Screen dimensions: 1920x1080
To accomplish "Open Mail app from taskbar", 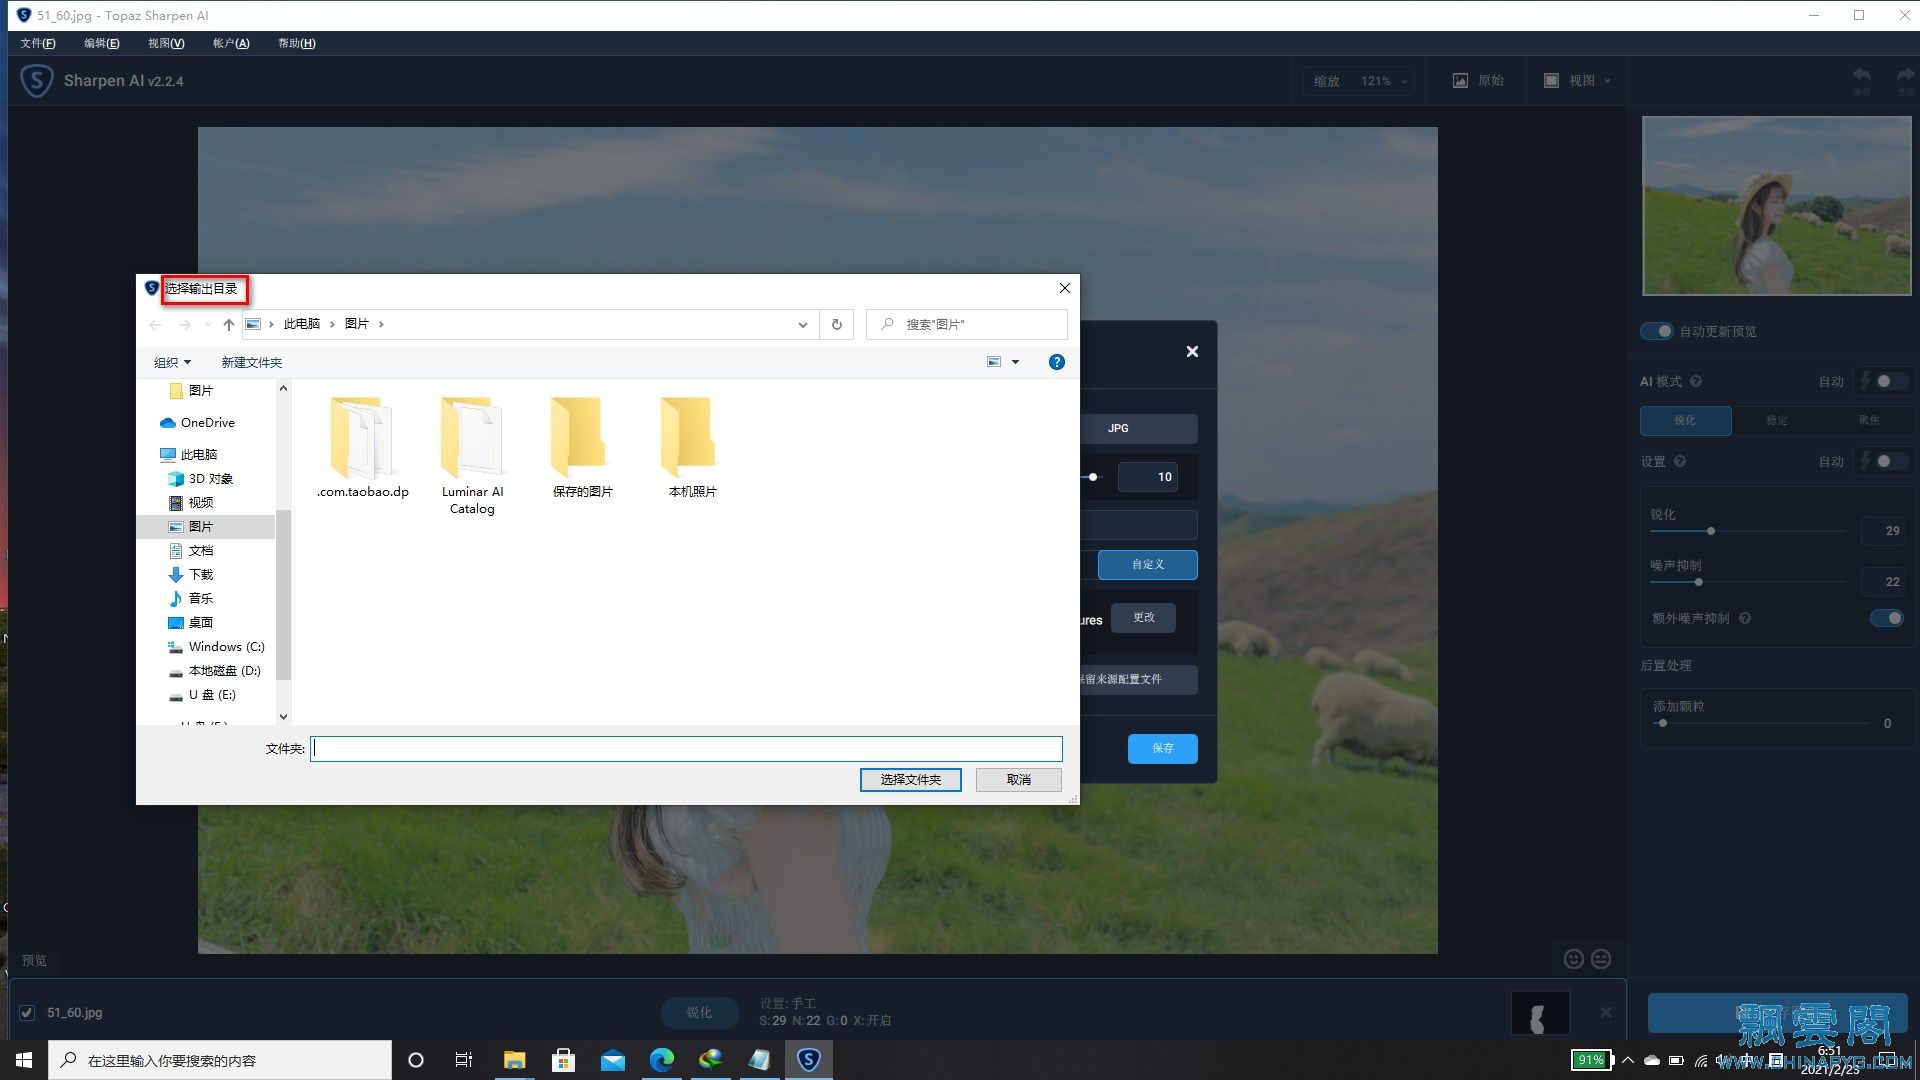I will pos(613,1060).
